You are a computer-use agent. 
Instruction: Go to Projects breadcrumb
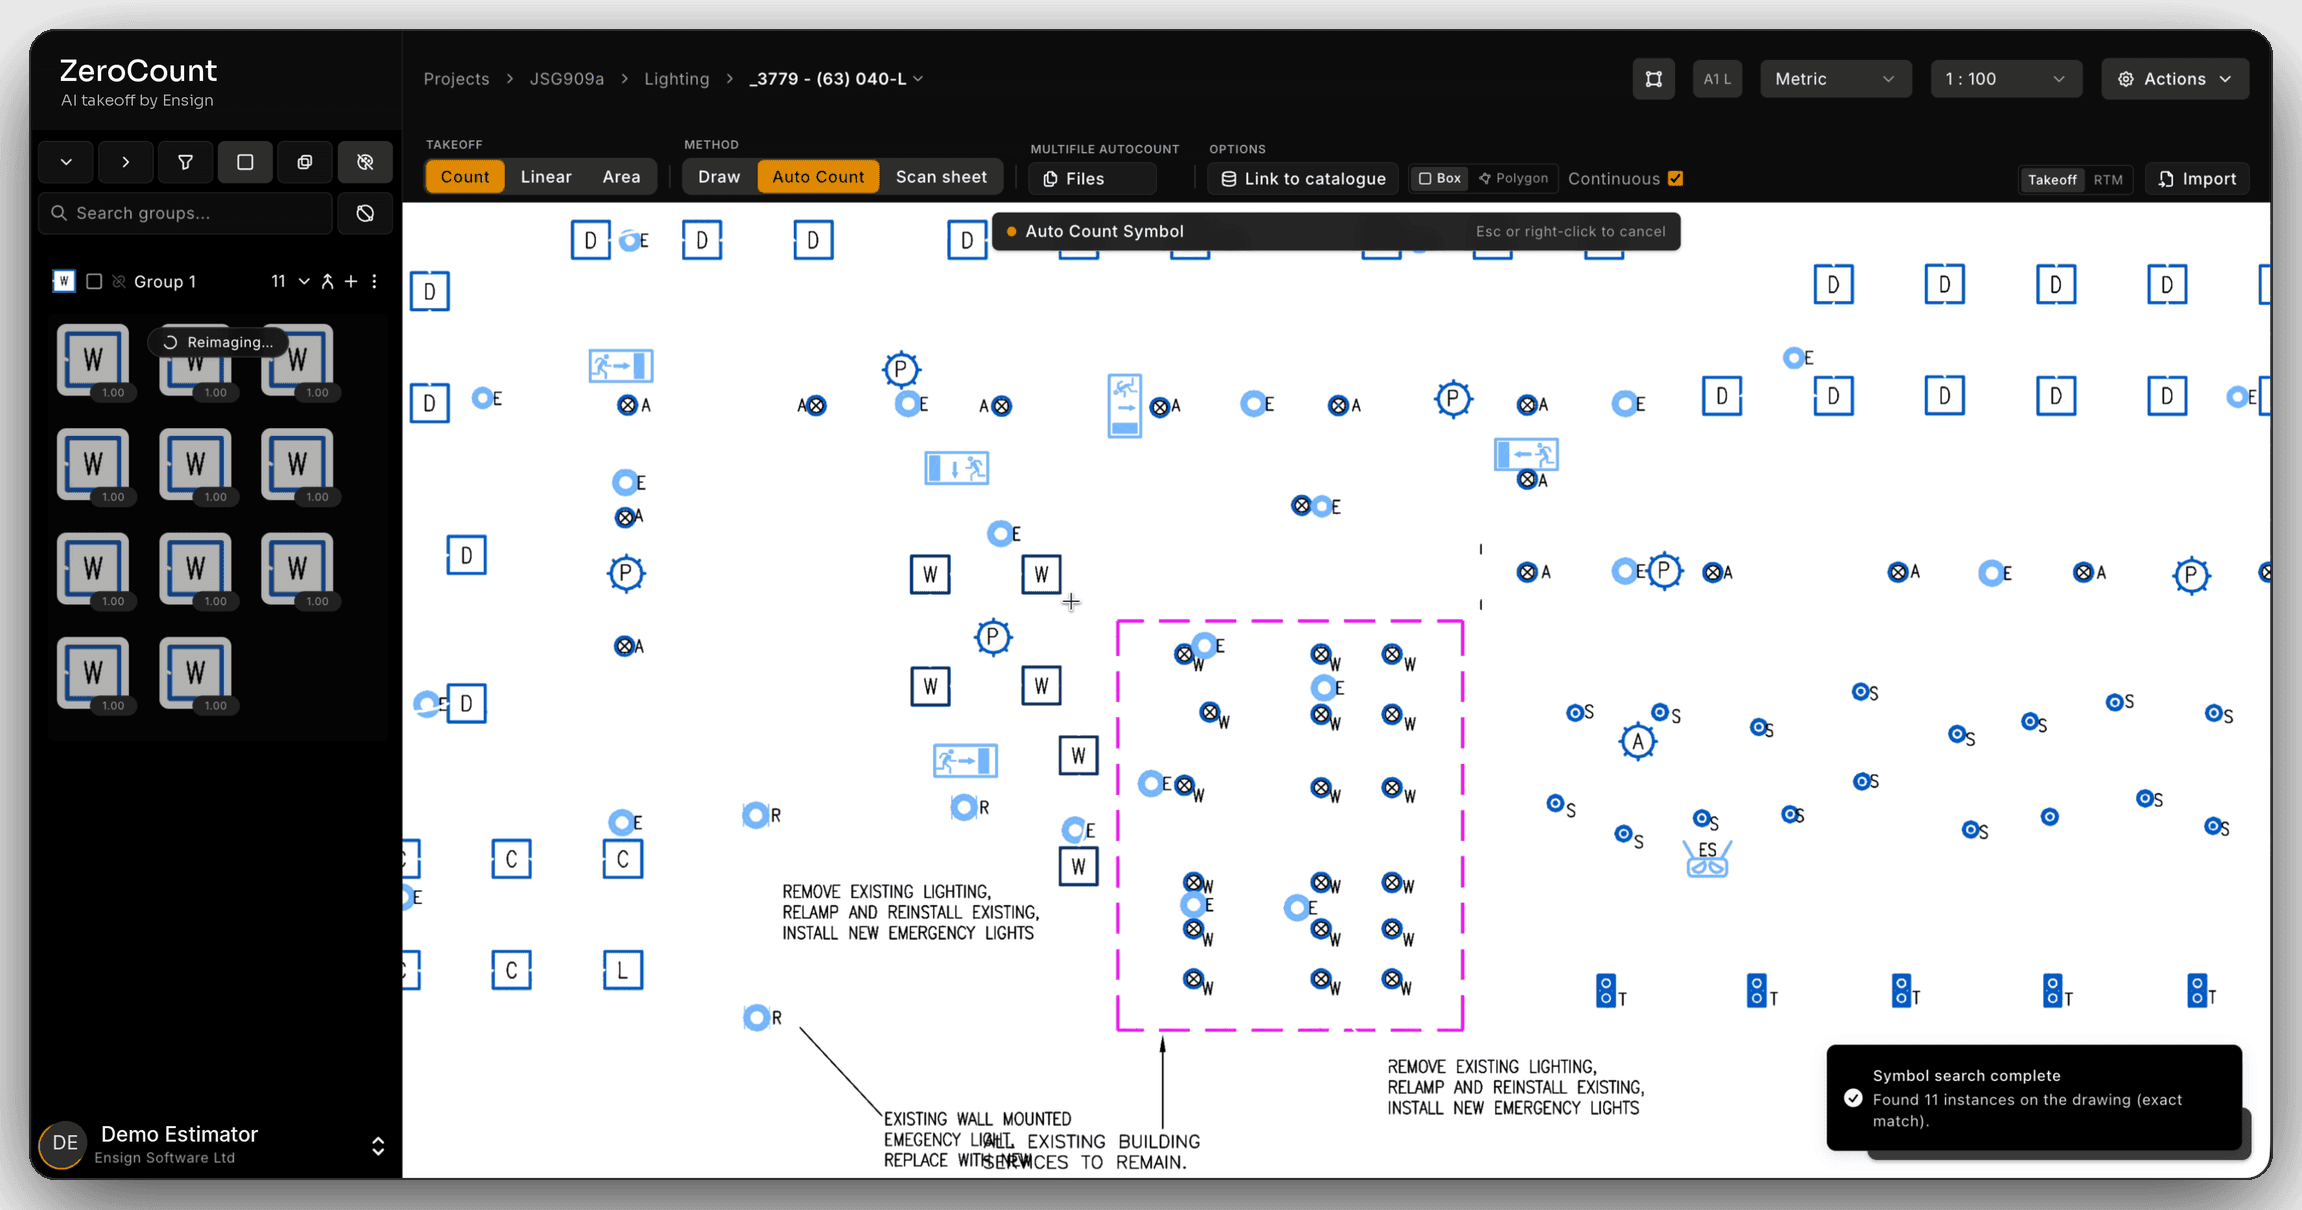click(456, 79)
